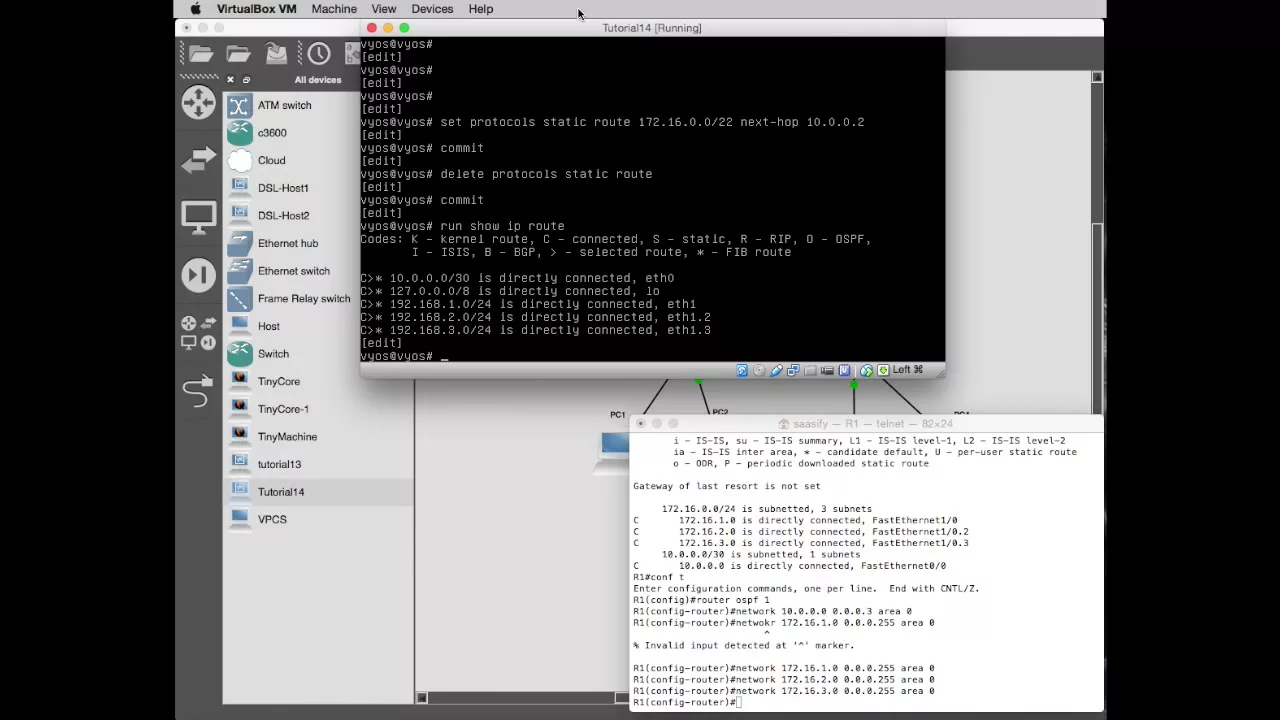This screenshot has width=1280, height=720.
Task: Click GNS3 snapshot clock icon
Action: pyautogui.click(x=319, y=54)
